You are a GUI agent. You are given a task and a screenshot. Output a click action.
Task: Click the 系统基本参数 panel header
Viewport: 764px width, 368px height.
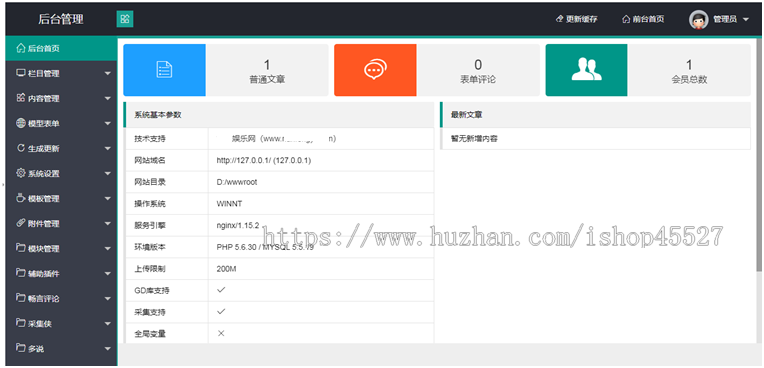pyautogui.click(x=279, y=115)
